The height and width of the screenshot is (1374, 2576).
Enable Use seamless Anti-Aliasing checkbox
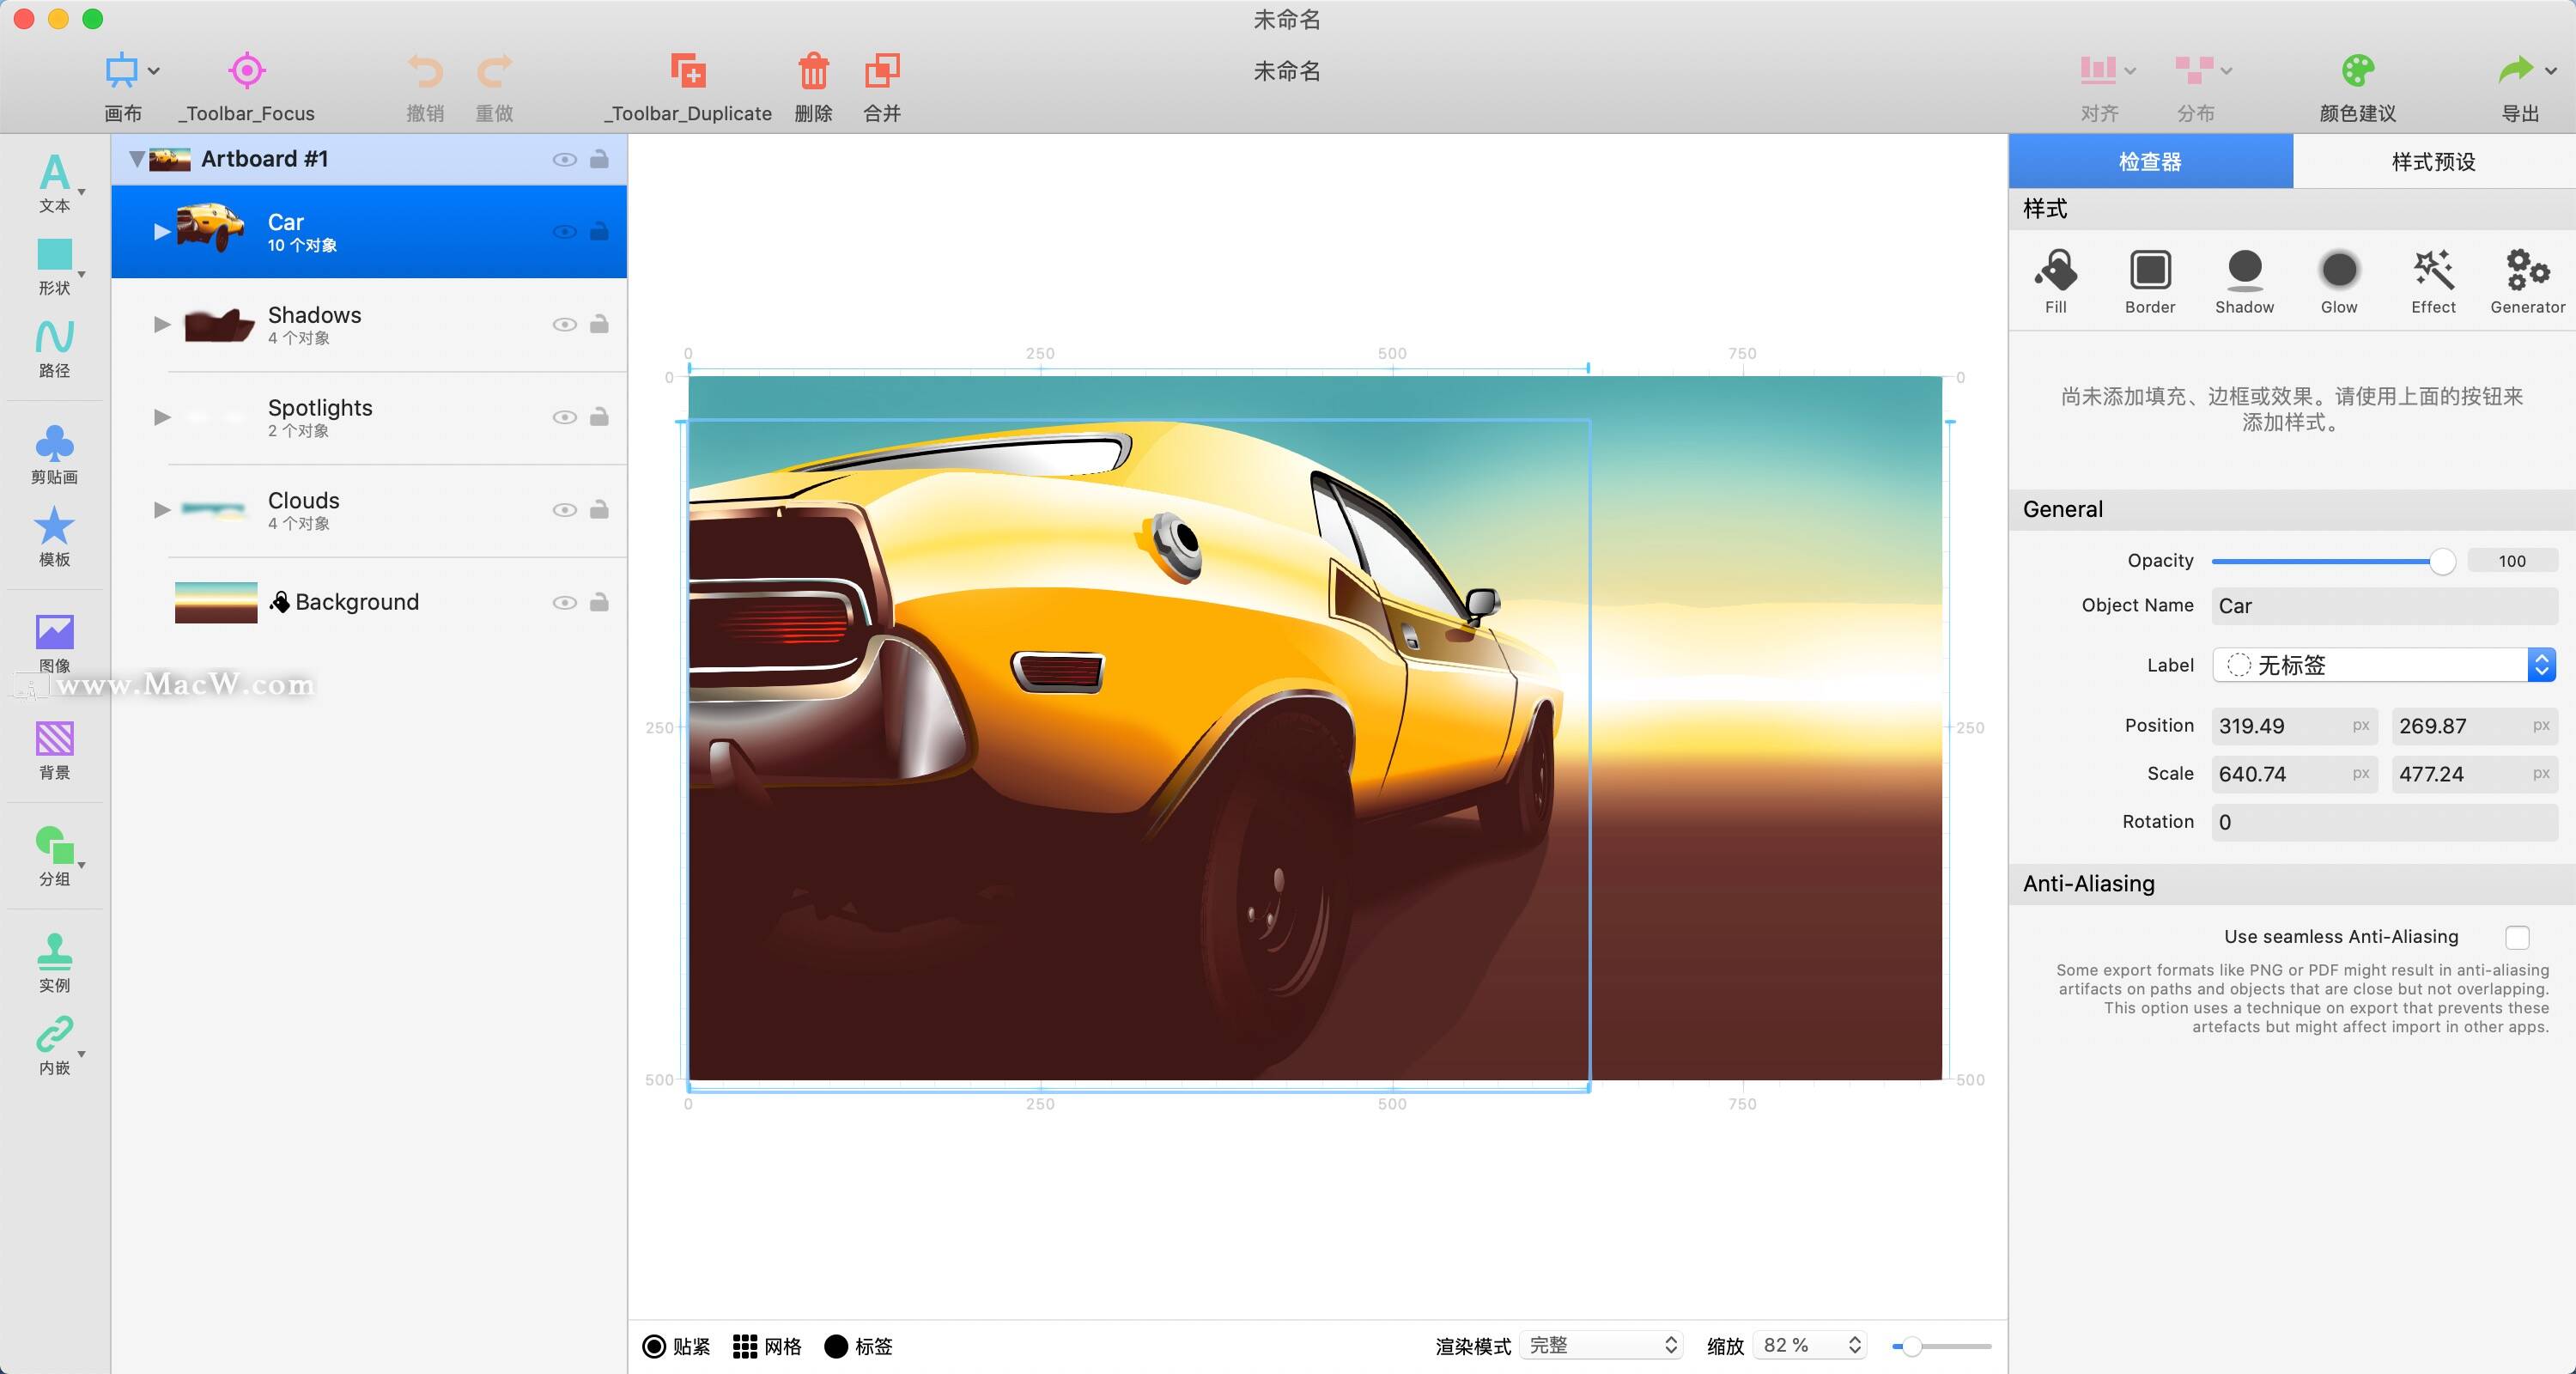coord(2517,937)
